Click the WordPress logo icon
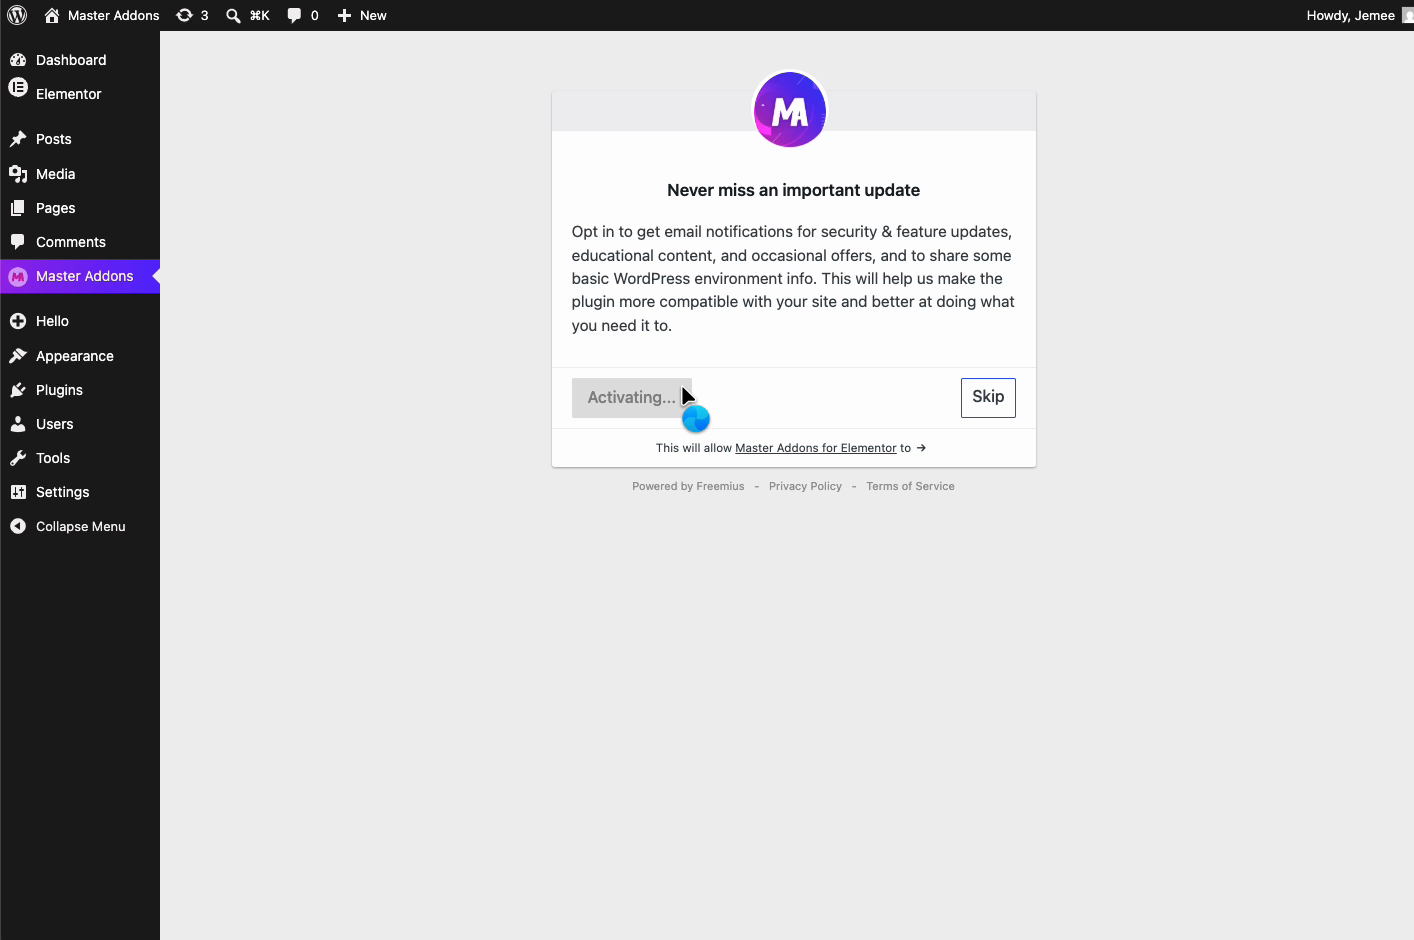This screenshot has width=1414, height=940. (17, 15)
